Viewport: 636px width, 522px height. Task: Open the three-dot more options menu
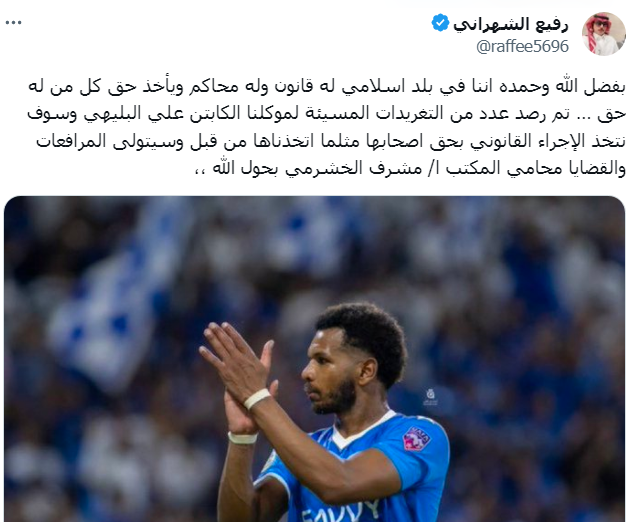[13, 23]
